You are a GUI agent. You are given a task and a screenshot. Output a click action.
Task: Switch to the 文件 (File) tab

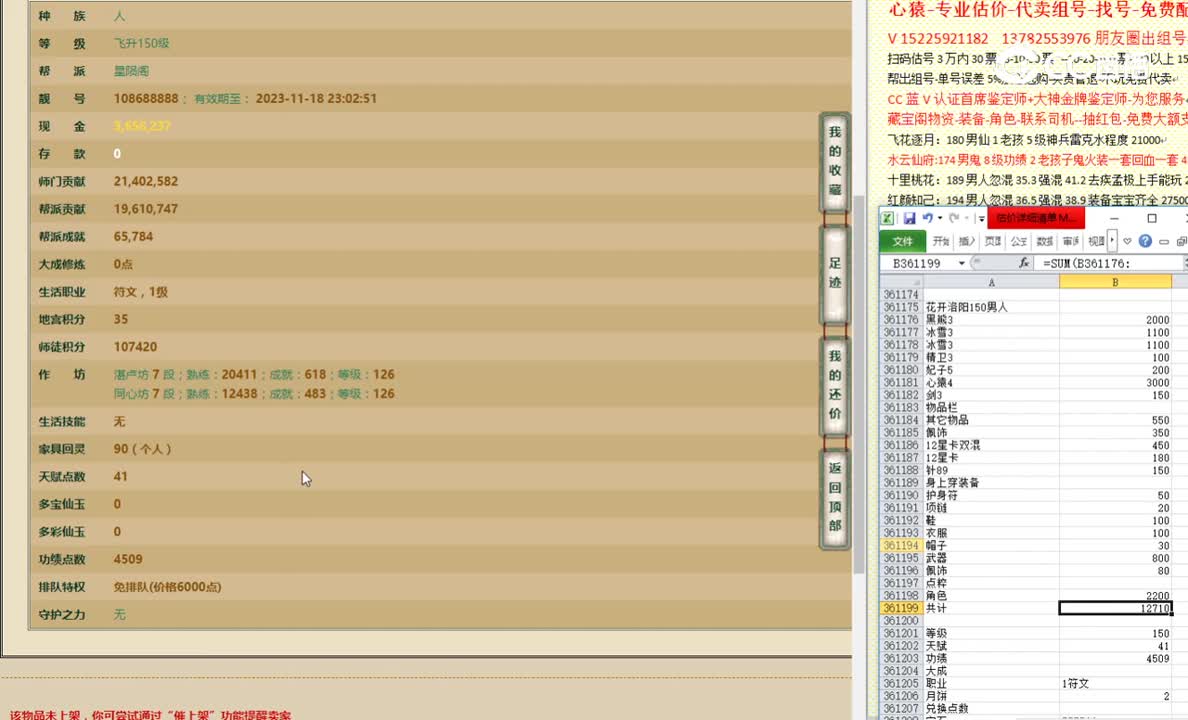[904, 242]
